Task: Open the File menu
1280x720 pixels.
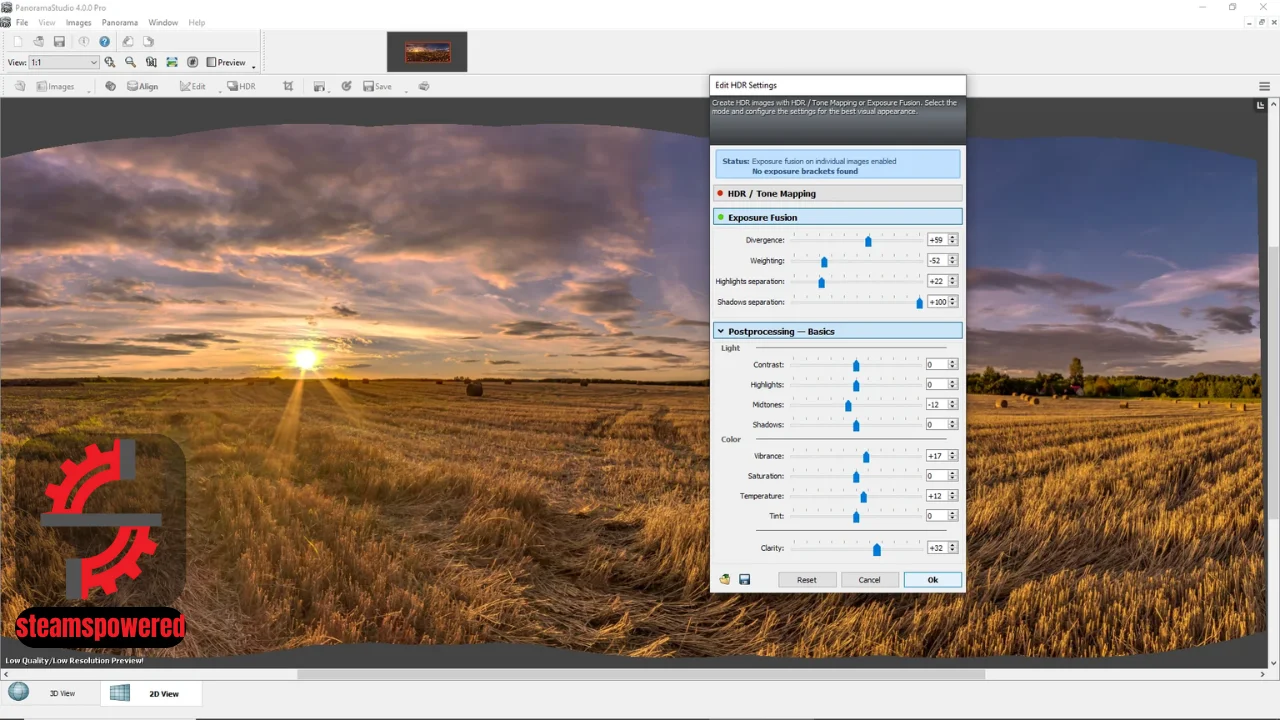Action: [22, 22]
